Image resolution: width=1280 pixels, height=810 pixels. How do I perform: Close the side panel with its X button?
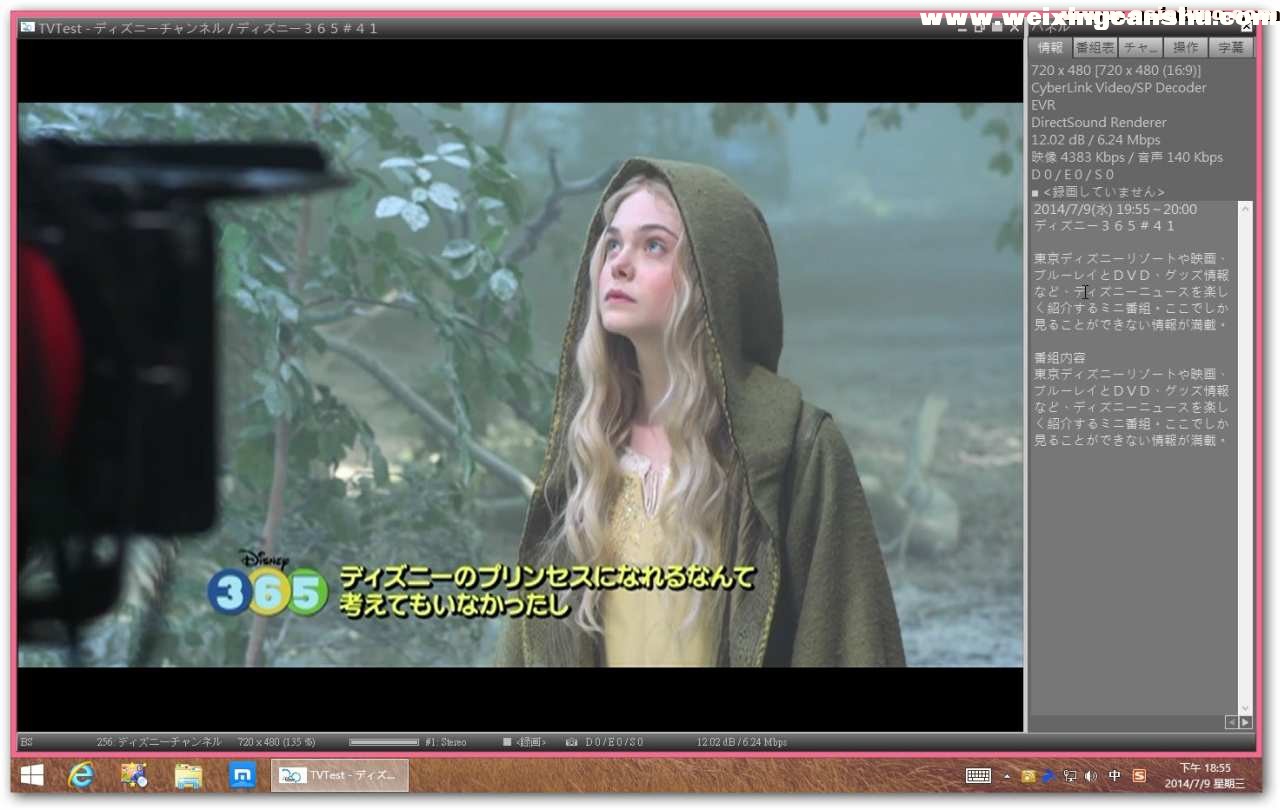pos(1246,28)
